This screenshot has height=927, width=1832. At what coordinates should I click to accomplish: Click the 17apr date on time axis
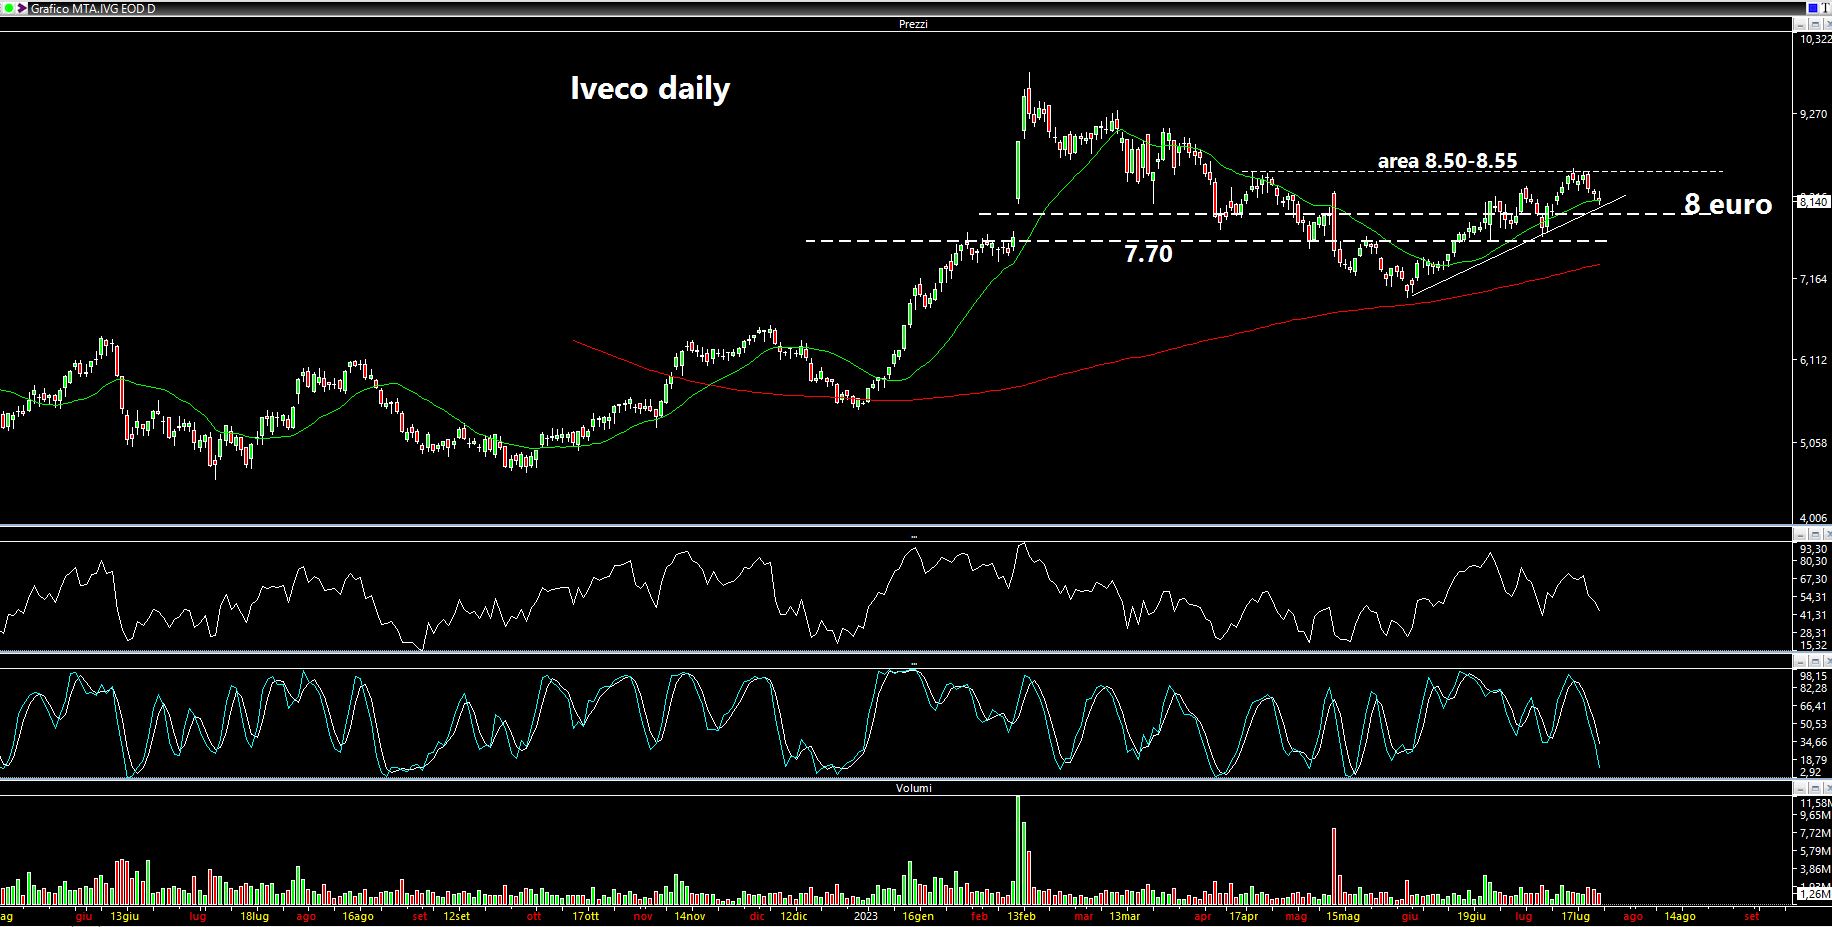tap(1244, 916)
